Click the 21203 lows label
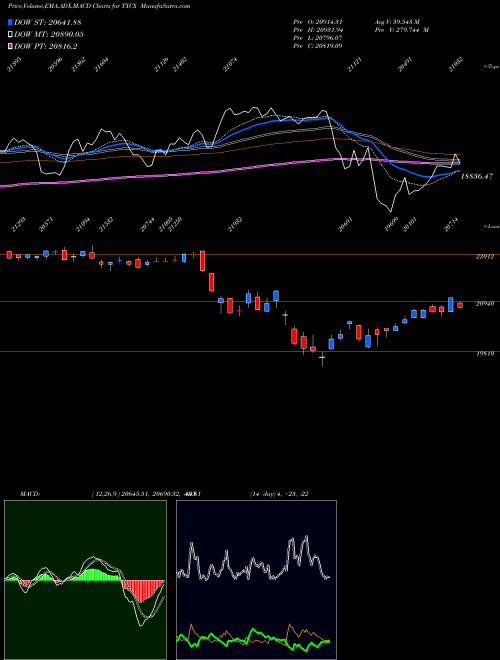The height and width of the screenshot is (660, 500). tap(18, 225)
